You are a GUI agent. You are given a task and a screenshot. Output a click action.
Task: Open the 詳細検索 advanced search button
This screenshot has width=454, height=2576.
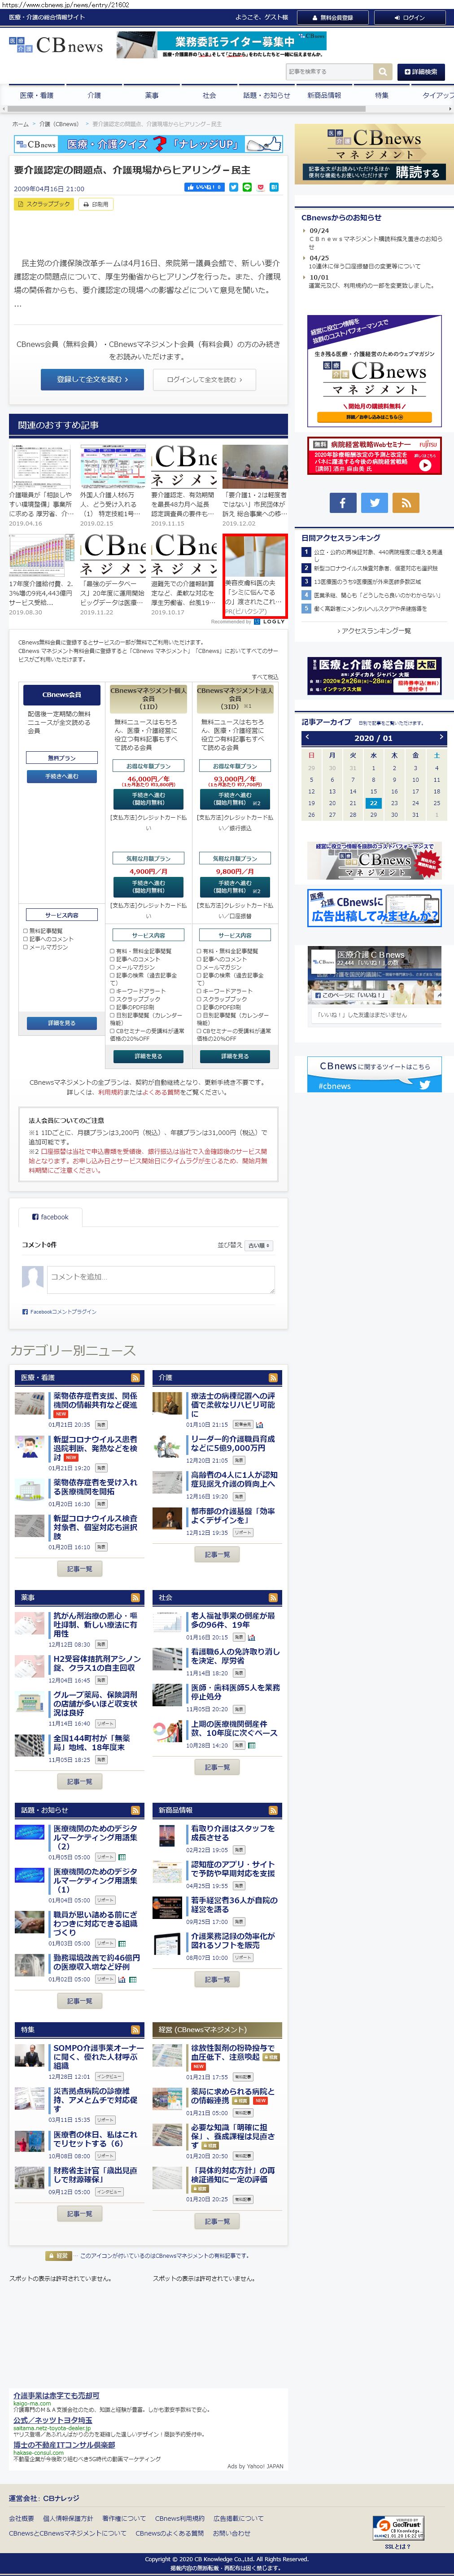[x=420, y=72]
